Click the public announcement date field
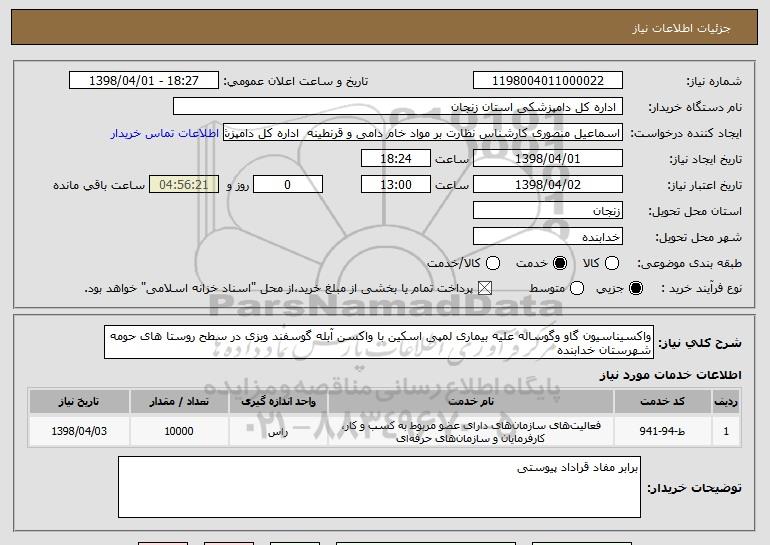The image size is (770, 545). point(144,81)
